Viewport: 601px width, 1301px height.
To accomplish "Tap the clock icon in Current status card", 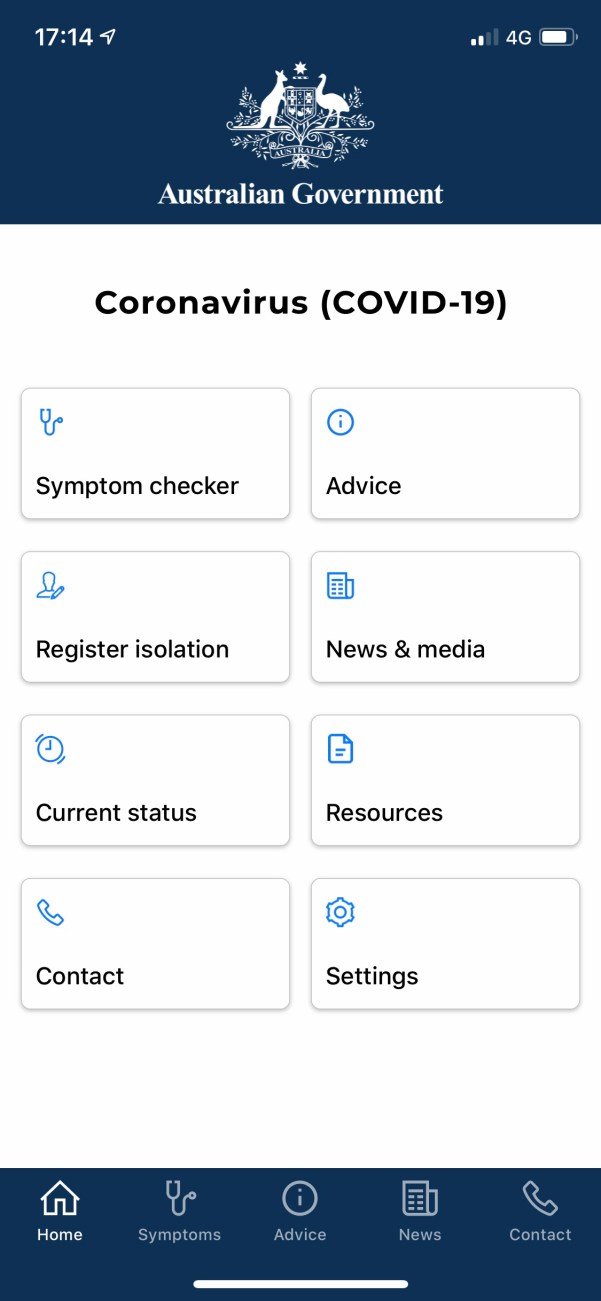I will click(50, 749).
